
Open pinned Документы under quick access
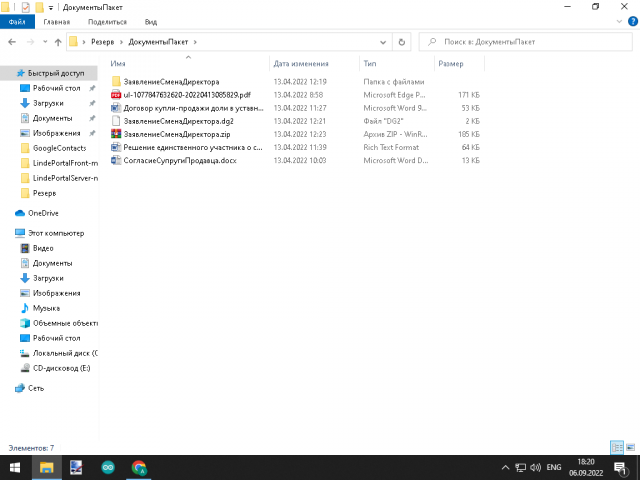53,118
